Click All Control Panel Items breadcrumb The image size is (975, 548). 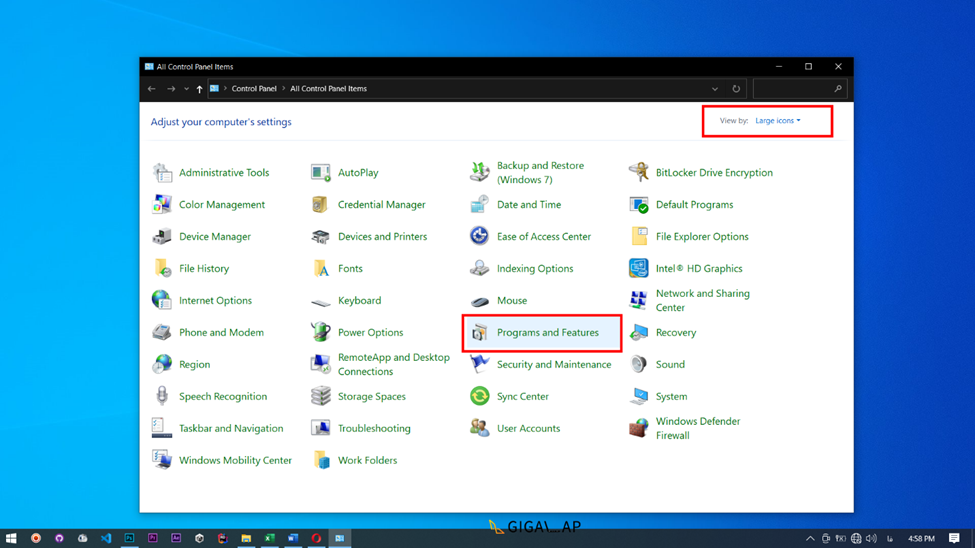328,89
